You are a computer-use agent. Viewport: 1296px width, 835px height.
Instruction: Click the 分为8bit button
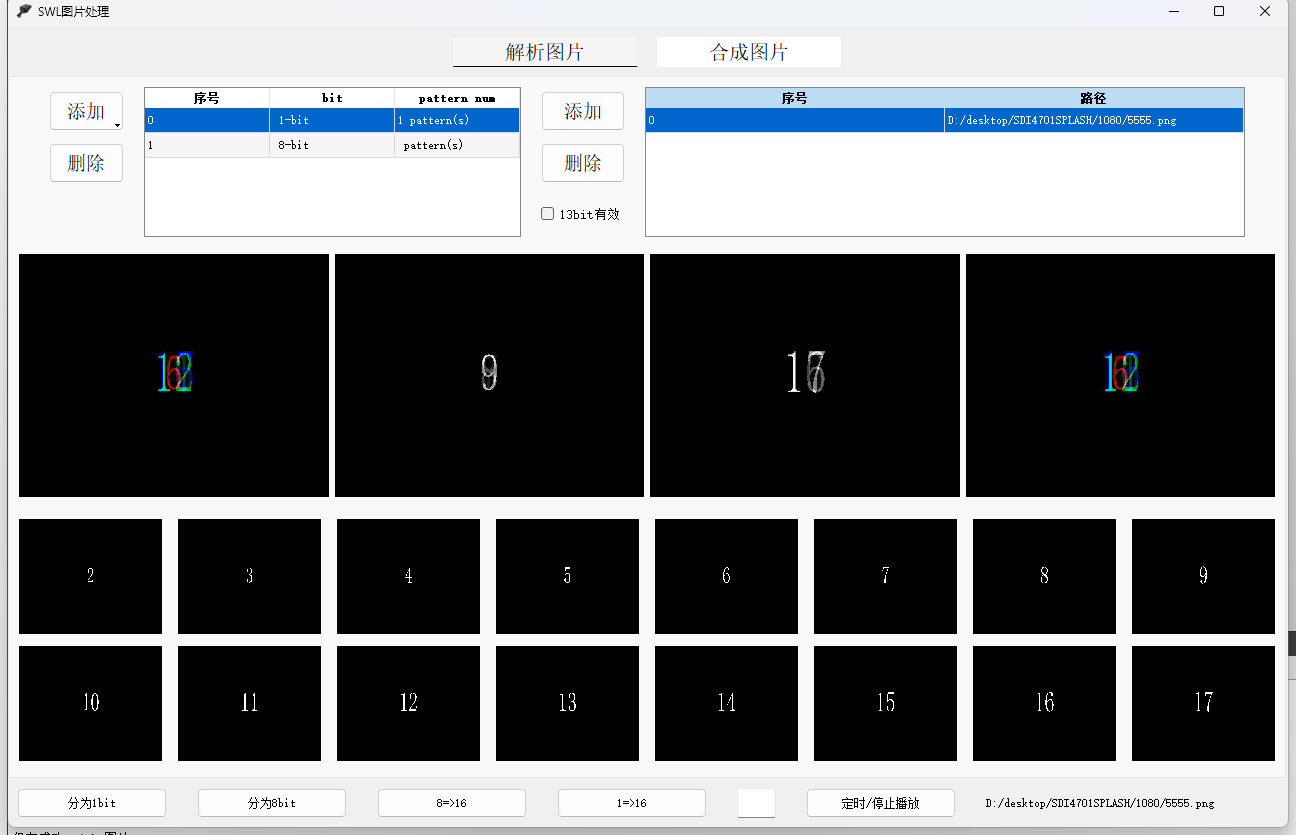(272, 803)
